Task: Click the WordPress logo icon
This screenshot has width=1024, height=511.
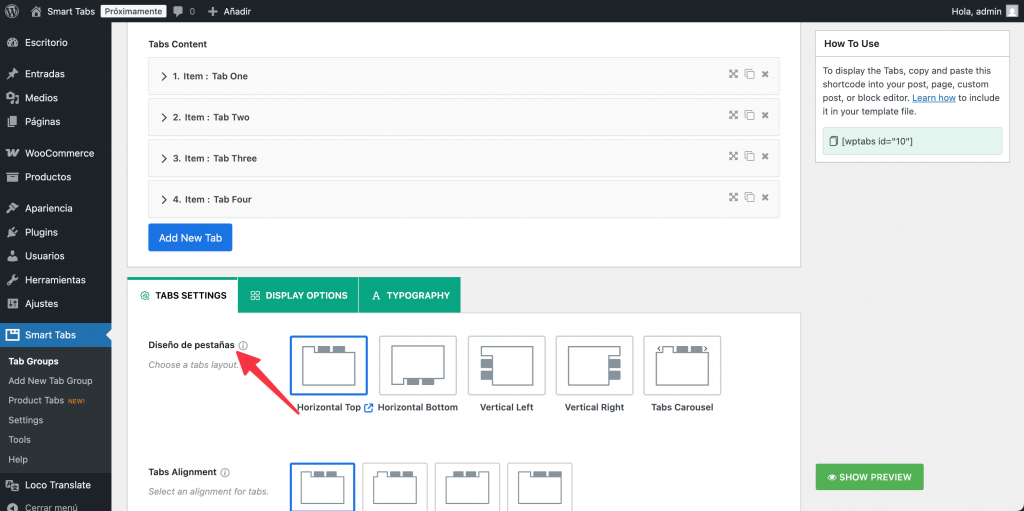Action: click(x=12, y=11)
